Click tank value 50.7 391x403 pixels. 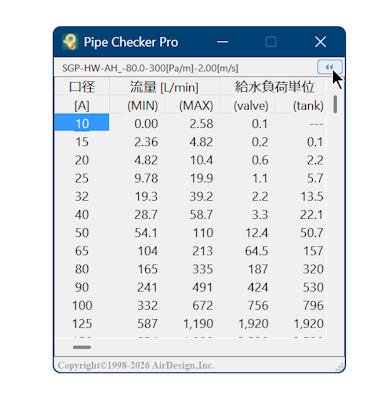pyautogui.click(x=312, y=233)
